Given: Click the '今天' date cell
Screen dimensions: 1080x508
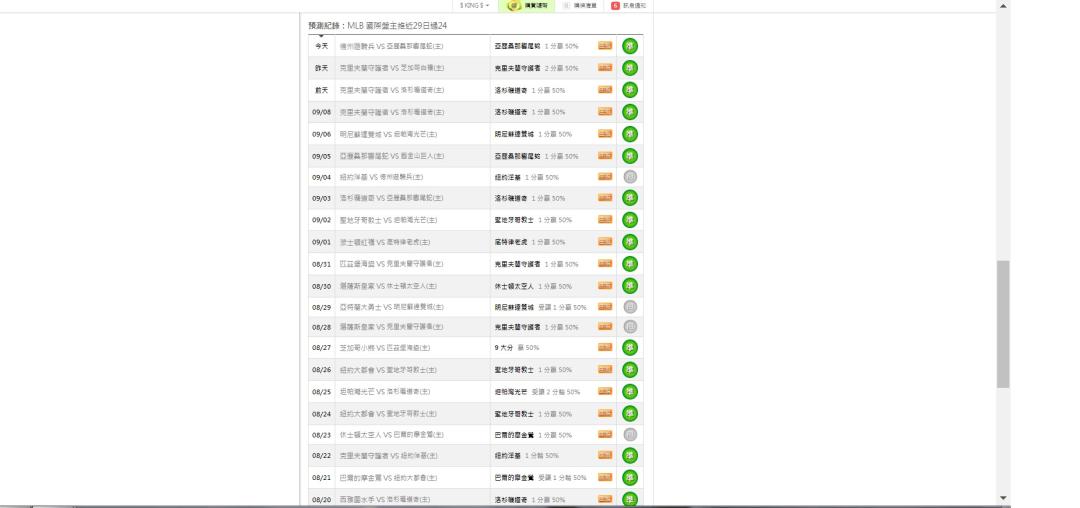Looking at the screenshot, I should pyautogui.click(x=322, y=46).
